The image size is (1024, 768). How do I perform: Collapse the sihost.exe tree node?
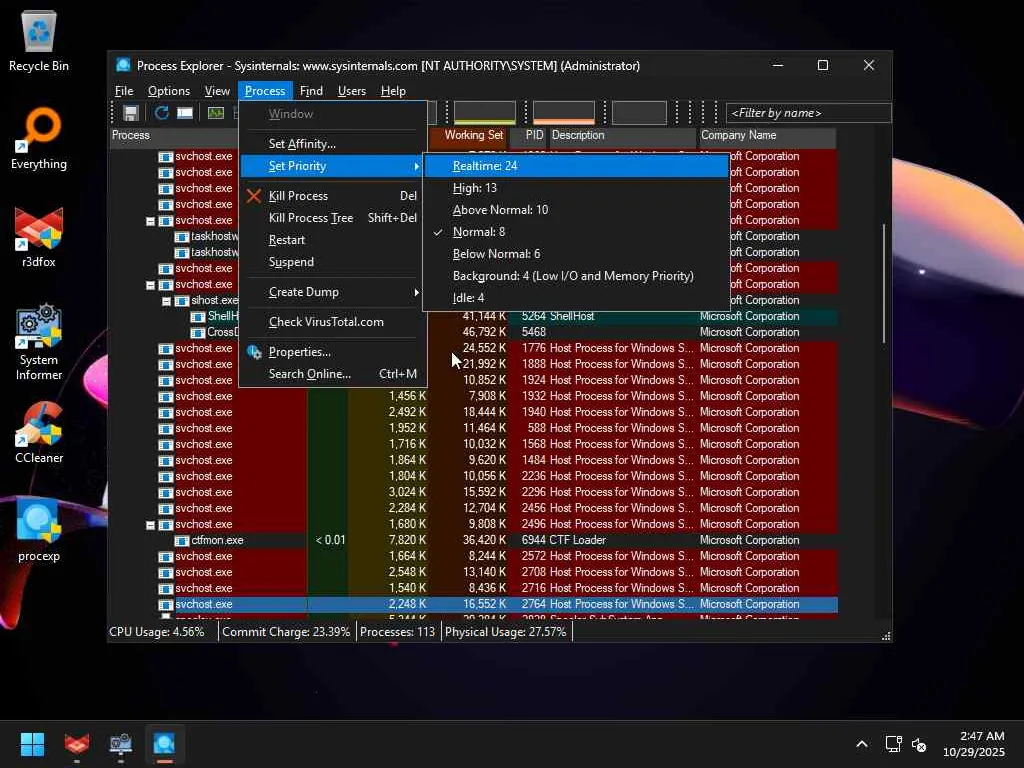pyautogui.click(x=166, y=301)
